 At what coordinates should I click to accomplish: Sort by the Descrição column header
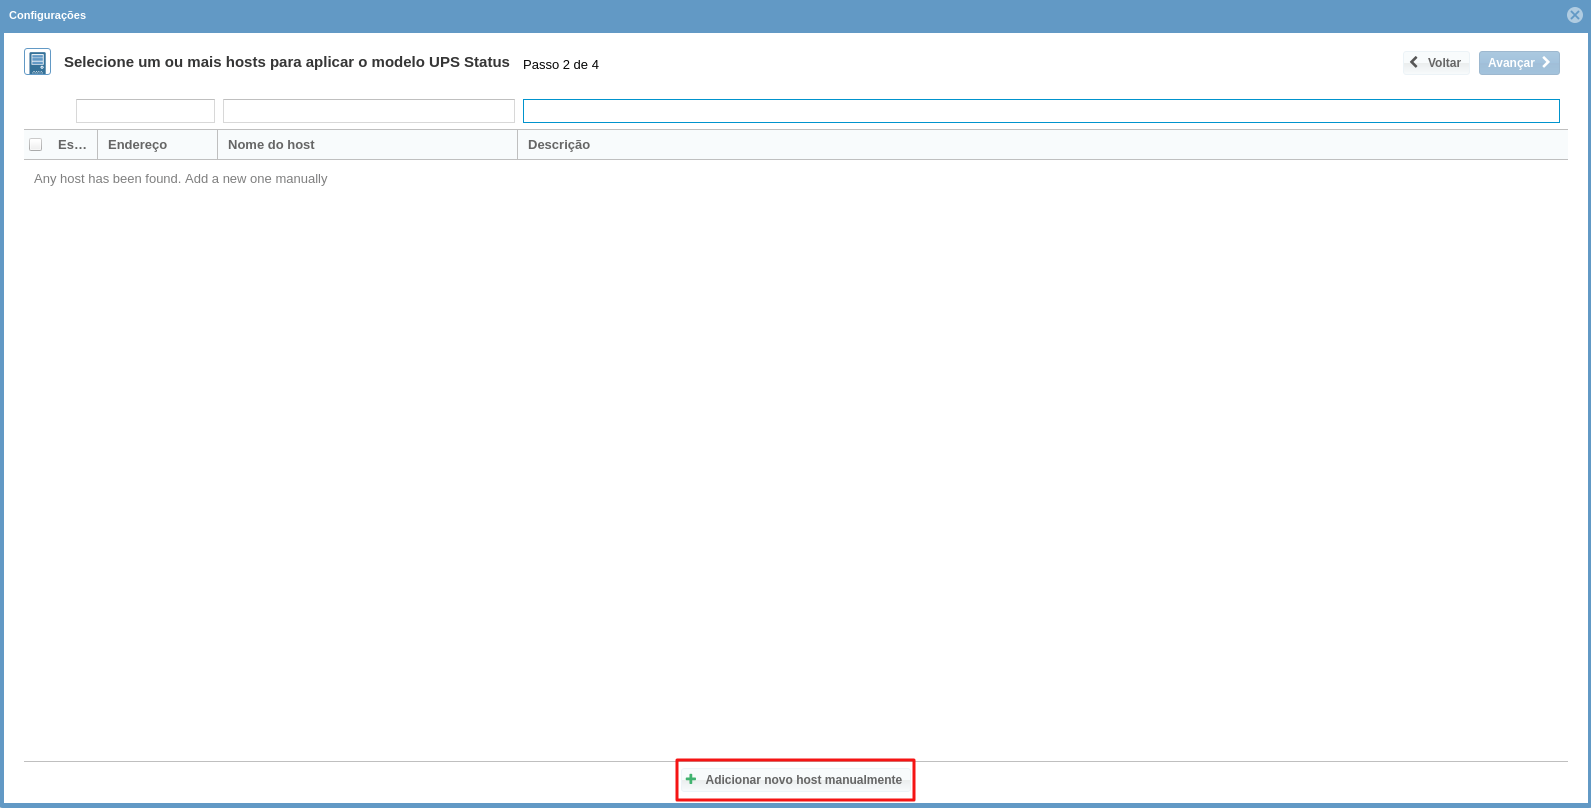click(559, 145)
